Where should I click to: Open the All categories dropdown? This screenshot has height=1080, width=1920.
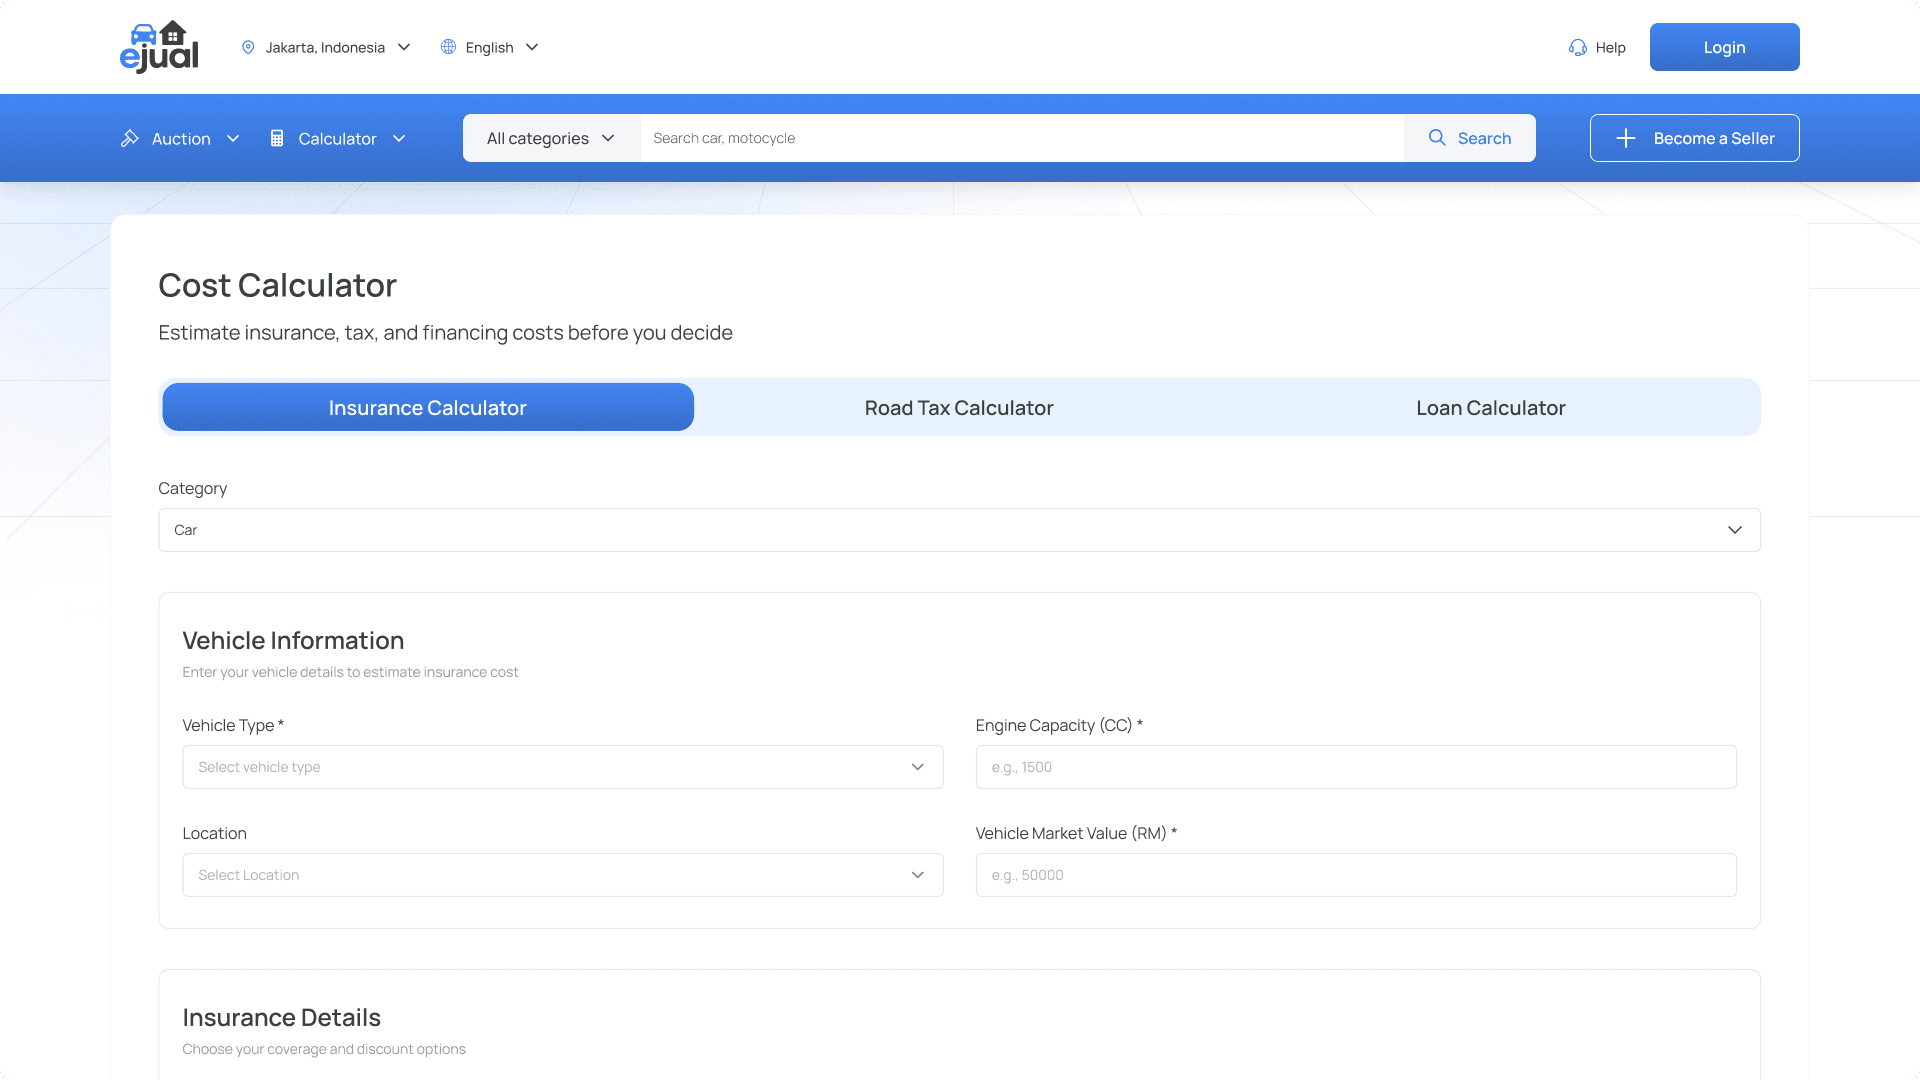(x=551, y=138)
